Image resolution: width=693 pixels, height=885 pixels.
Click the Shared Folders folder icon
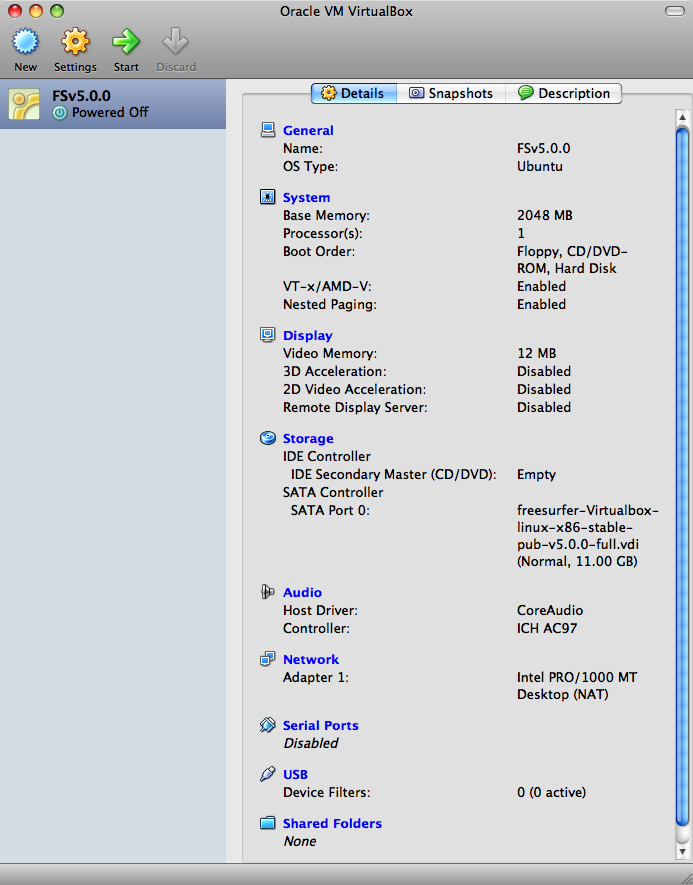click(x=268, y=823)
